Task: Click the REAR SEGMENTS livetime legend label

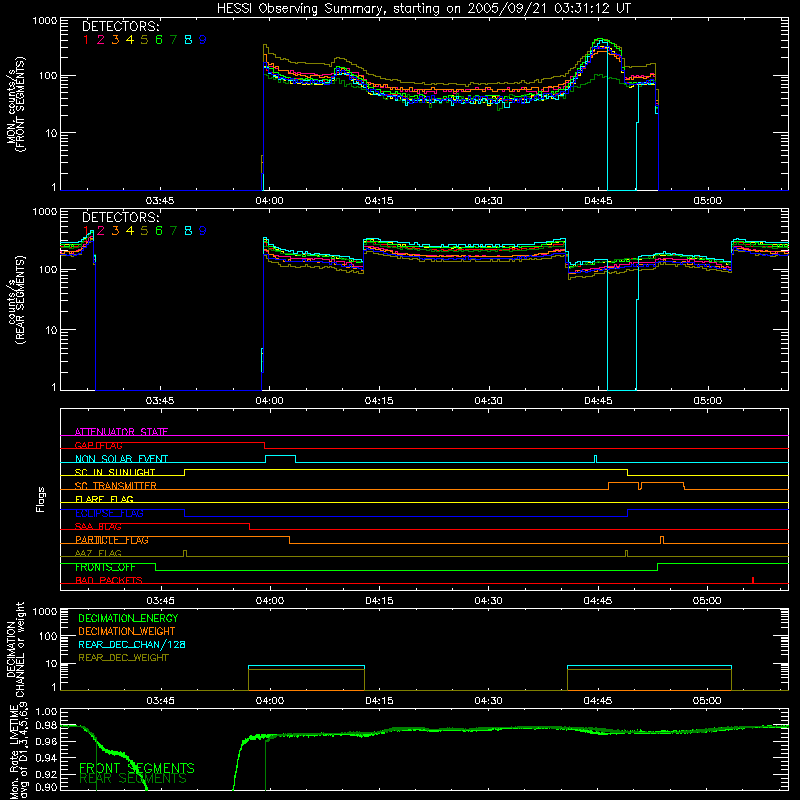Action: click(x=133, y=779)
